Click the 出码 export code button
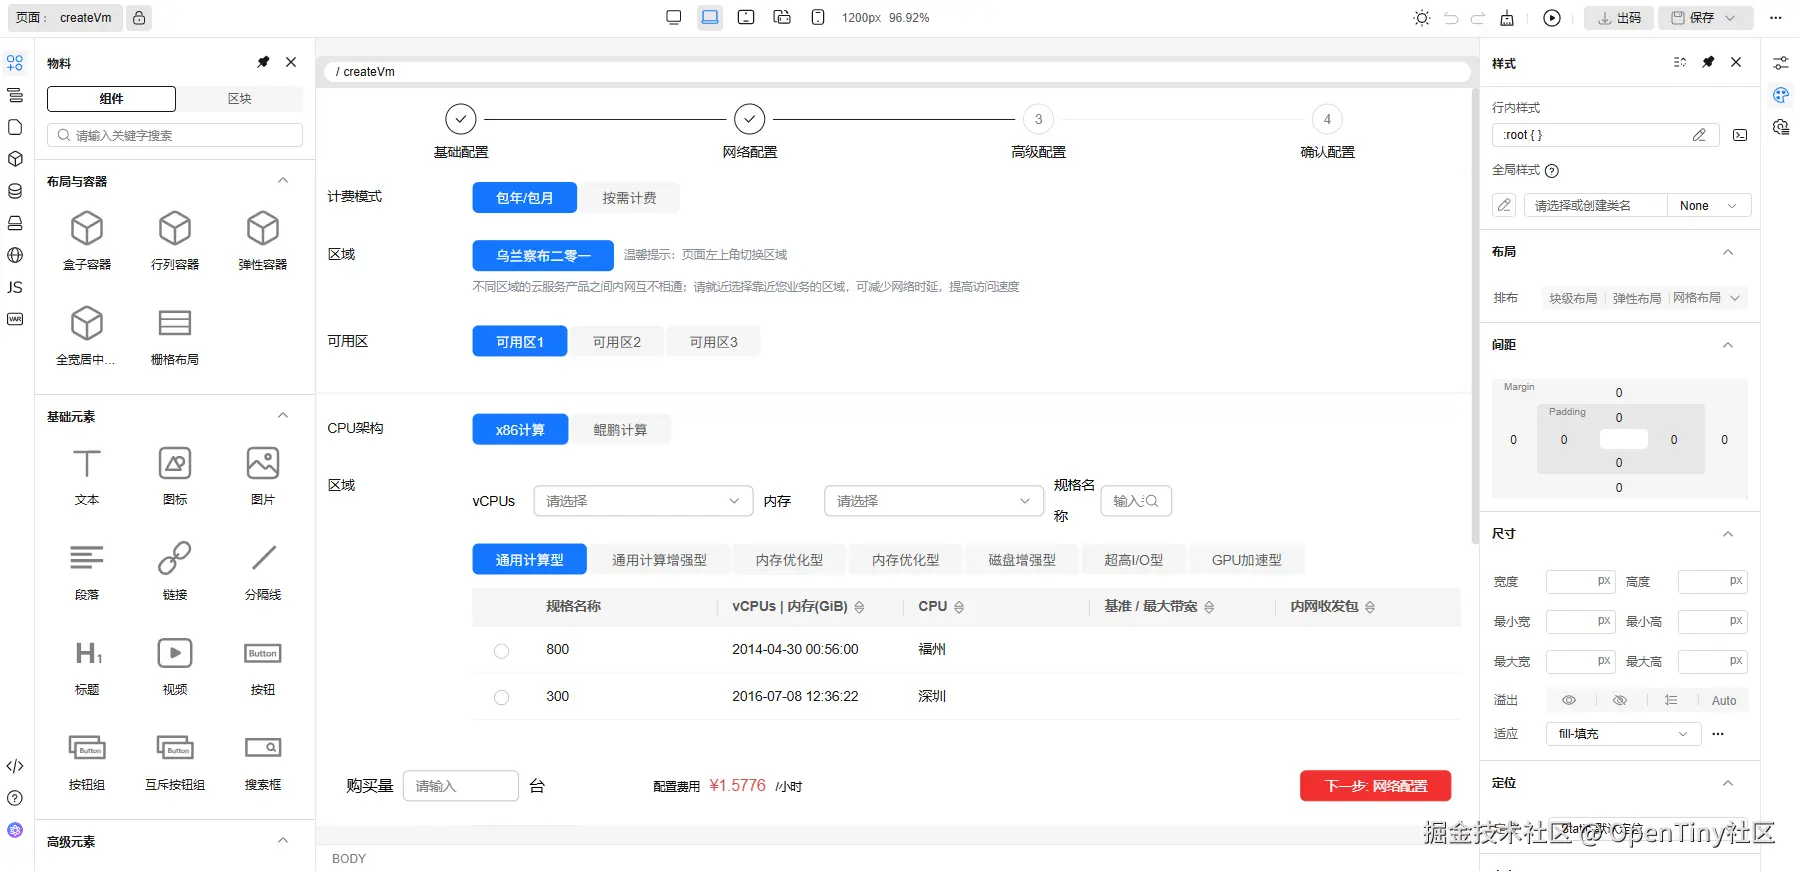 (x=1619, y=18)
